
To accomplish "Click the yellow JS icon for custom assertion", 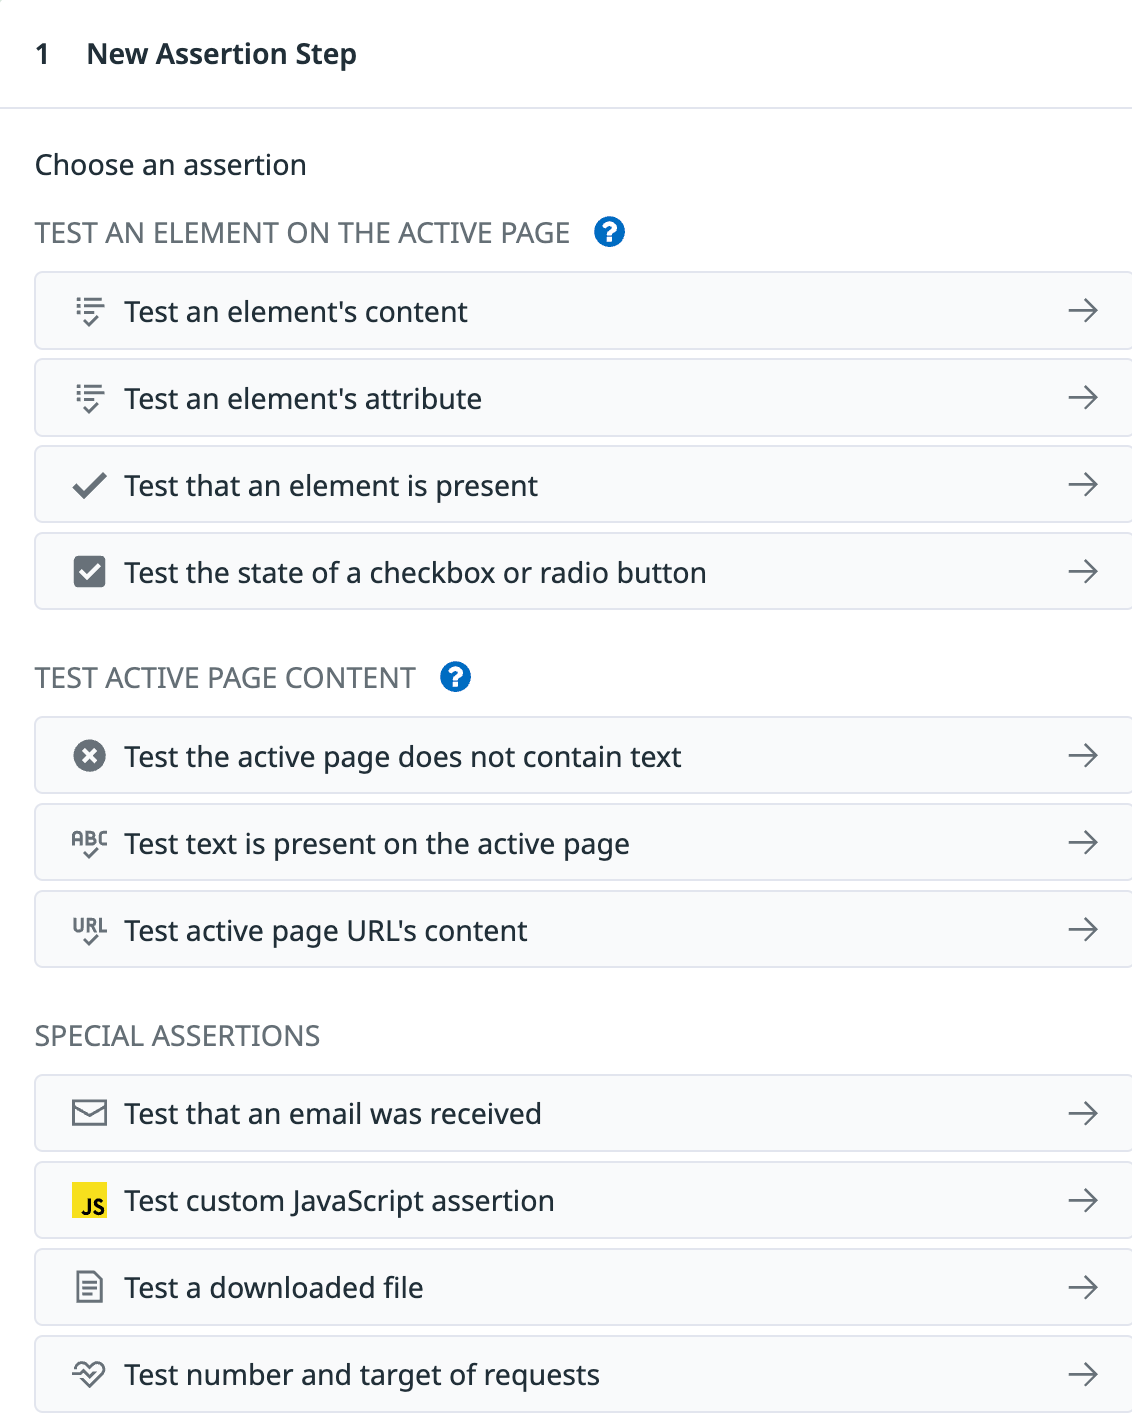I will 90,1200.
